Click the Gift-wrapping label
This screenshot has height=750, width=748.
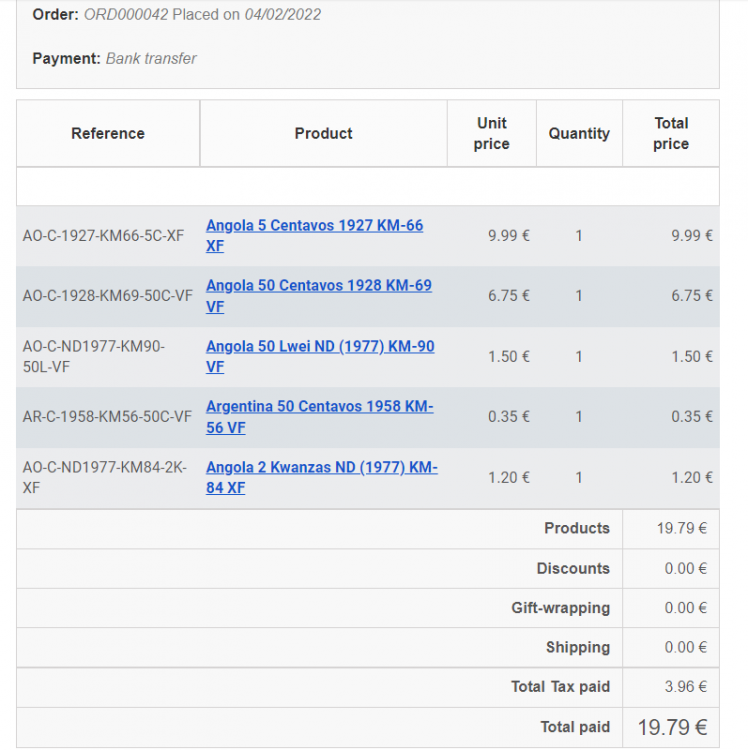coord(561,608)
